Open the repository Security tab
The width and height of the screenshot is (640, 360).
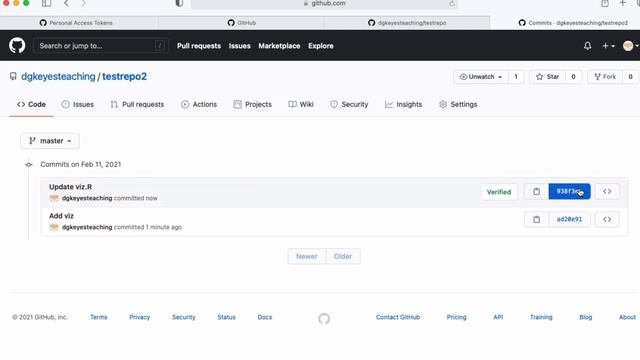point(349,104)
